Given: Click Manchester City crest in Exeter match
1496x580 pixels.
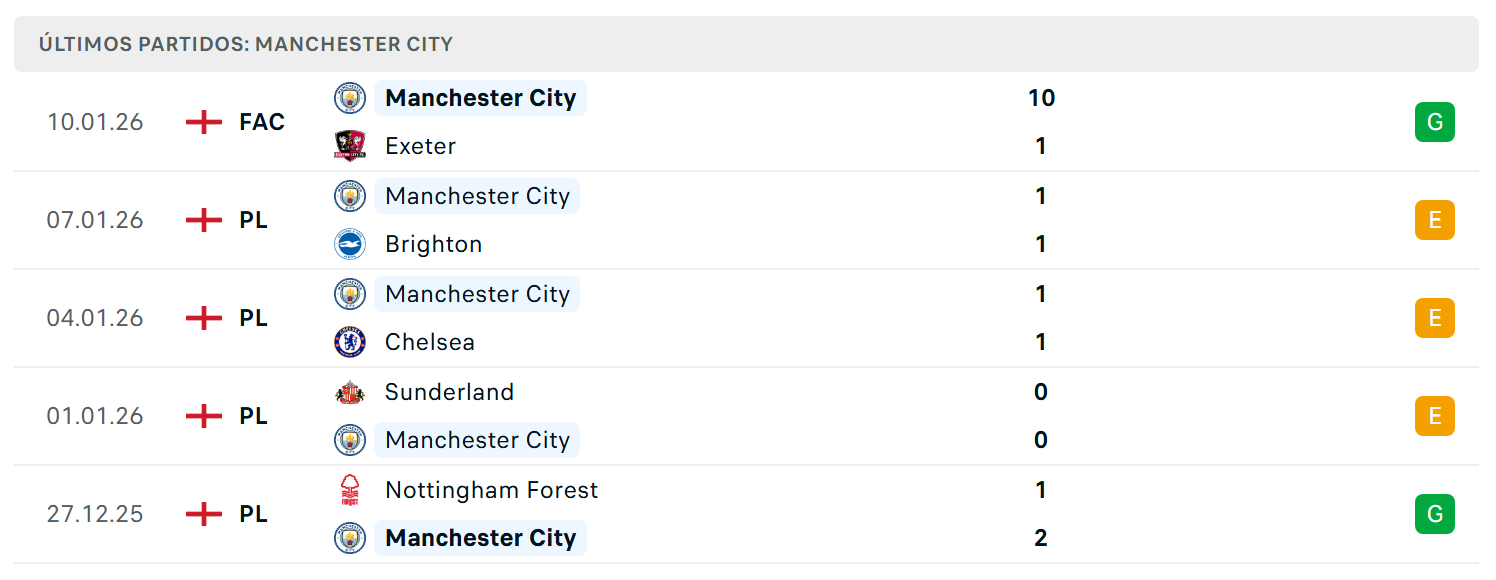Looking at the screenshot, I should [x=350, y=98].
